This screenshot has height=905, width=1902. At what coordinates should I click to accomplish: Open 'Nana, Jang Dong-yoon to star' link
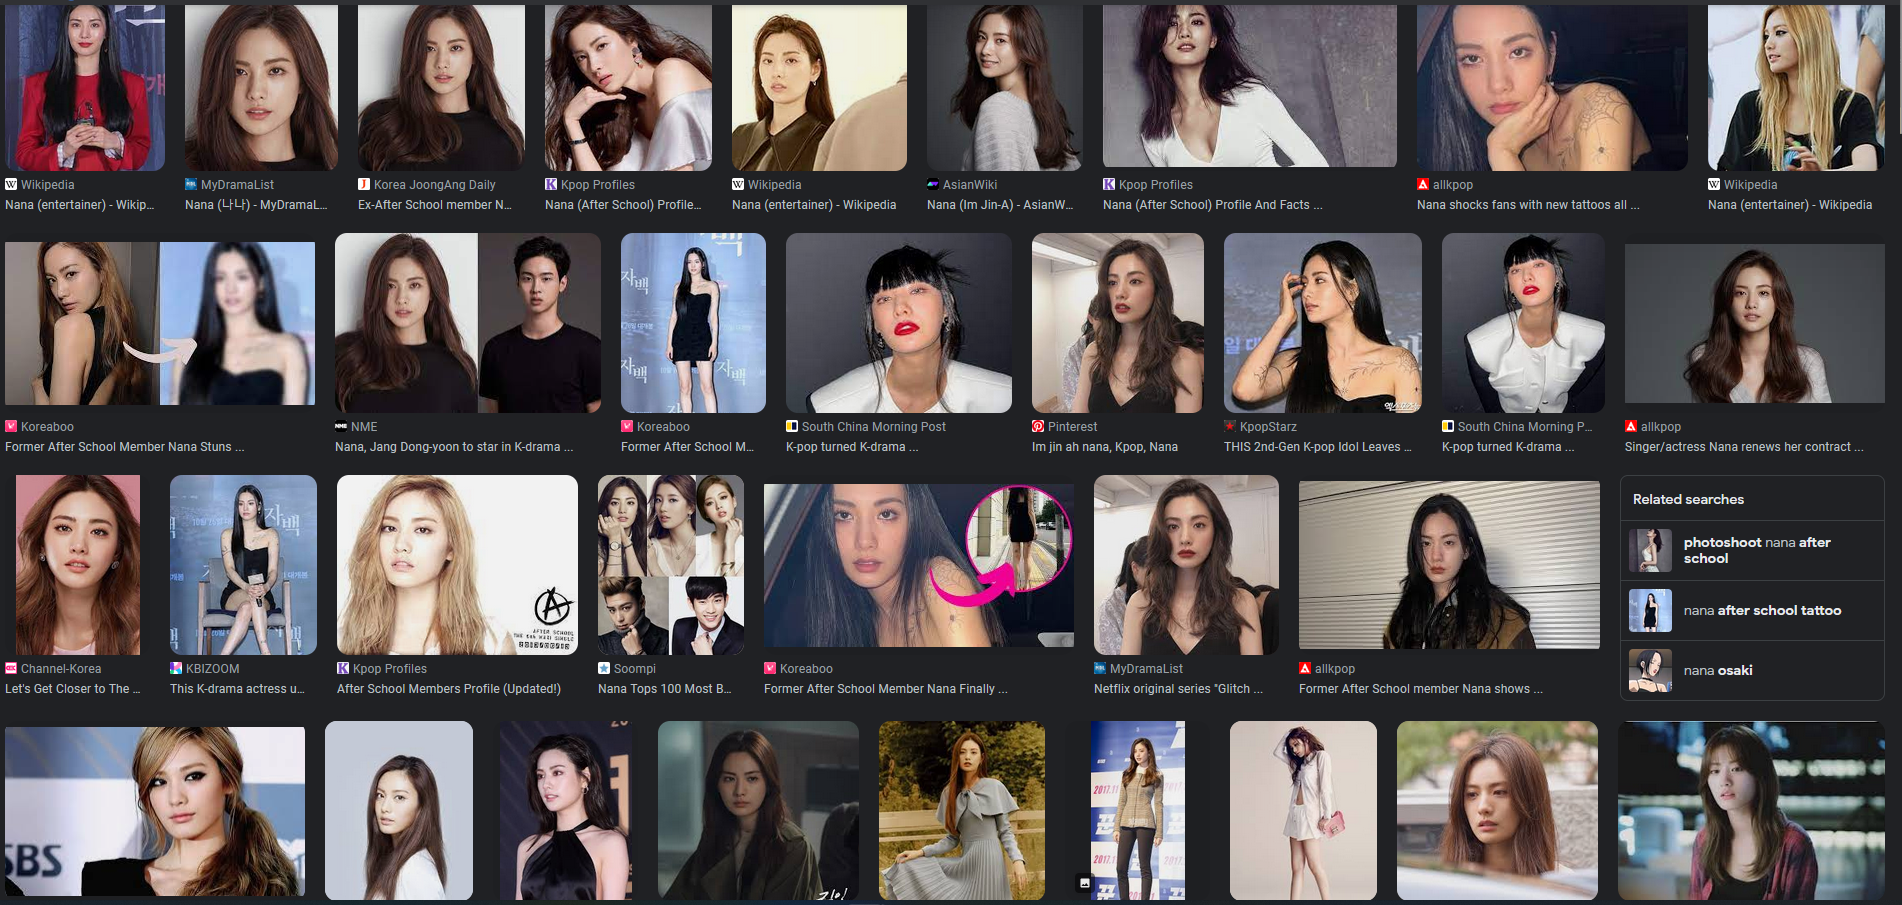tap(453, 447)
